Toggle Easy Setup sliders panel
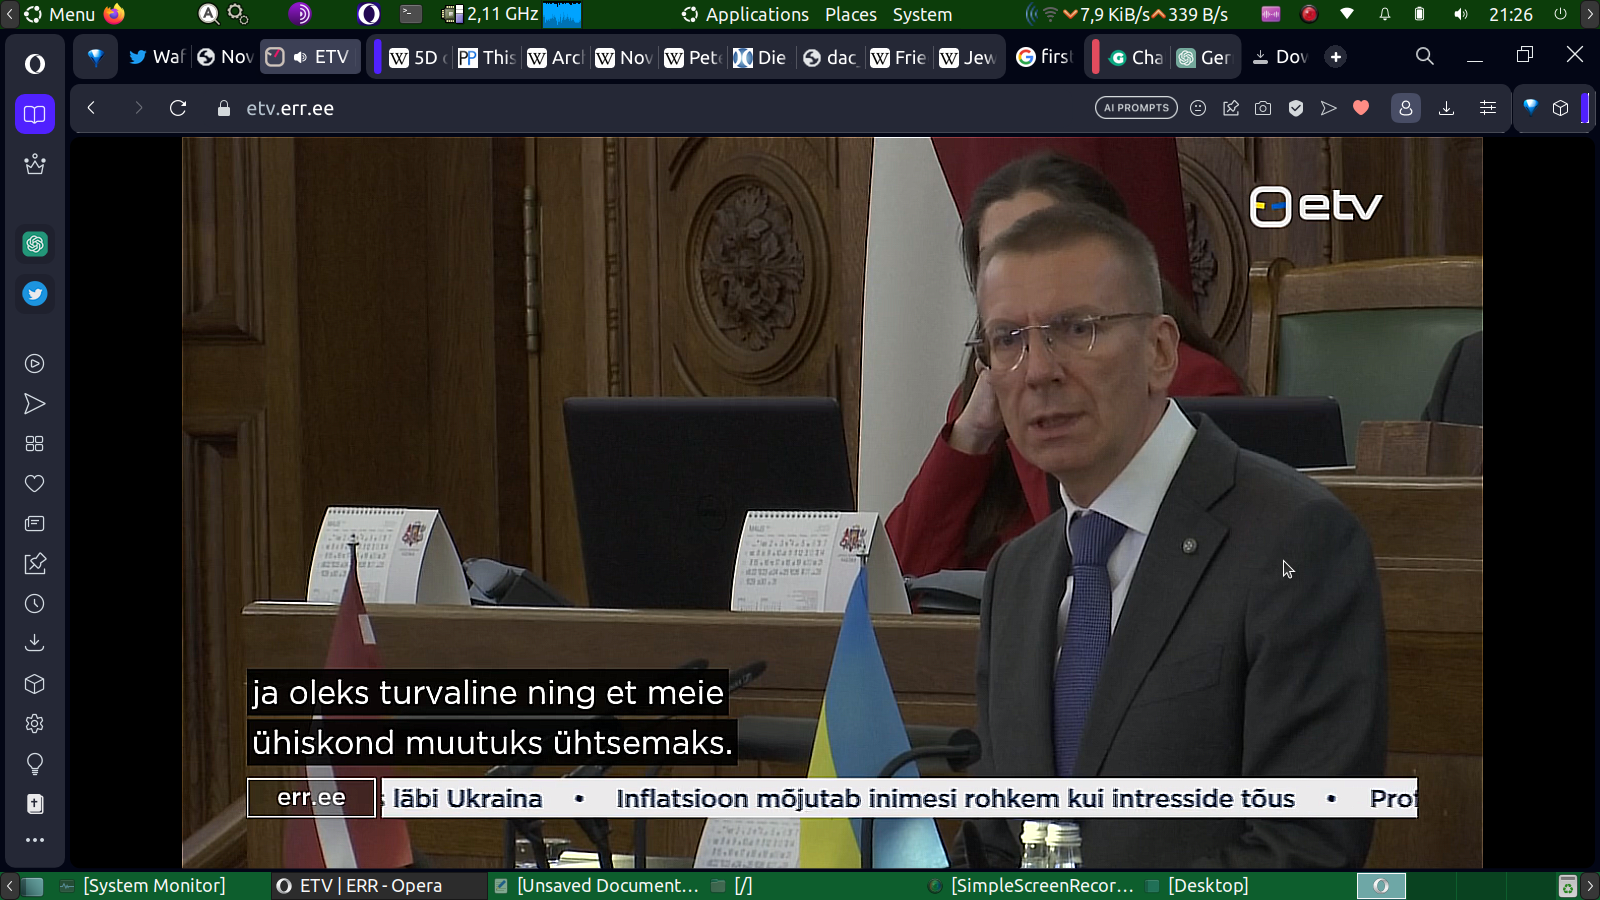 [1488, 108]
